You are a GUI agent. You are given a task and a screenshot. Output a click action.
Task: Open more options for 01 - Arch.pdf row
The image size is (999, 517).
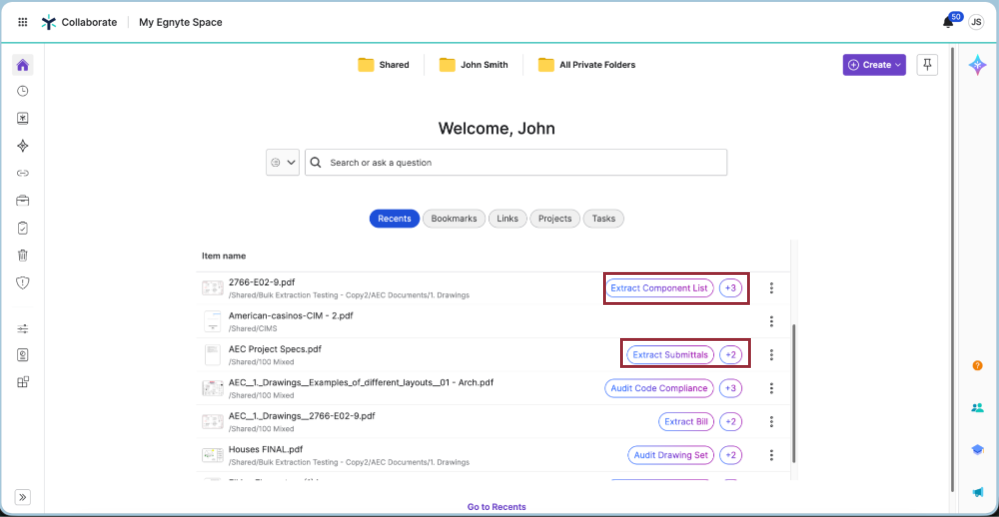click(771, 388)
